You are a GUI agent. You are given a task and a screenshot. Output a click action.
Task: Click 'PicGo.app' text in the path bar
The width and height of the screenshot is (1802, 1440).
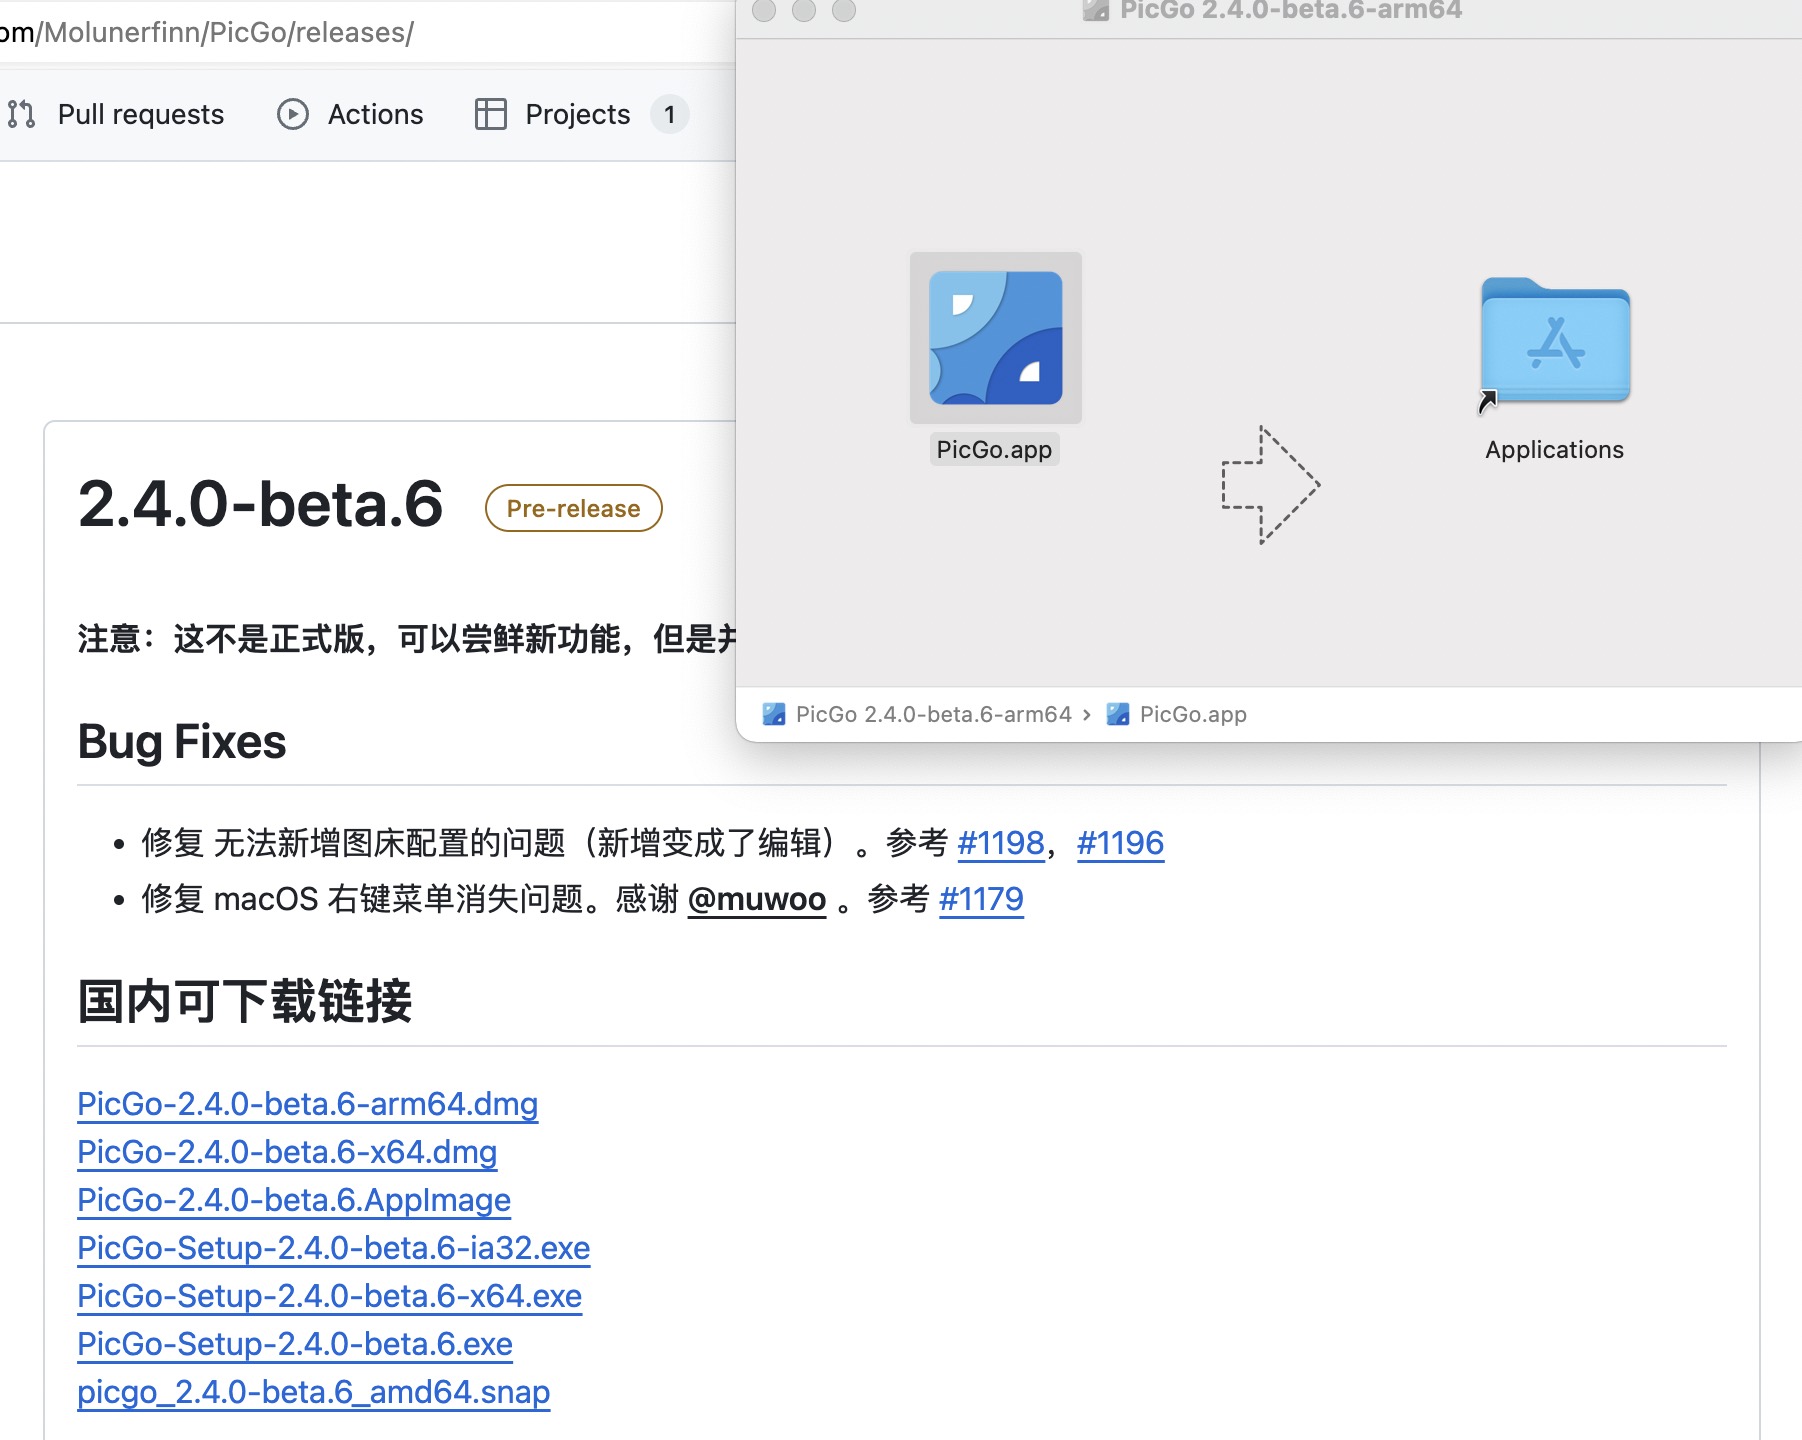pyautogui.click(x=1193, y=714)
